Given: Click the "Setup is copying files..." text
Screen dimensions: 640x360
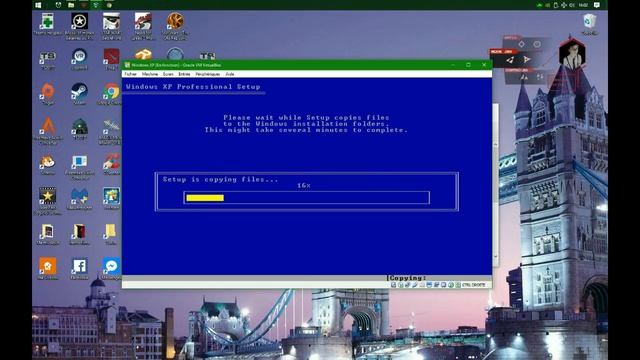Looking at the screenshot, I should (x=220, y=179).
